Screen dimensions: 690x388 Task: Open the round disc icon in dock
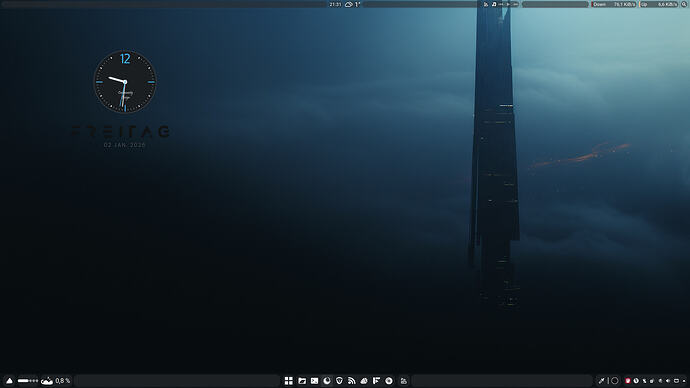(x=389, y=381)
